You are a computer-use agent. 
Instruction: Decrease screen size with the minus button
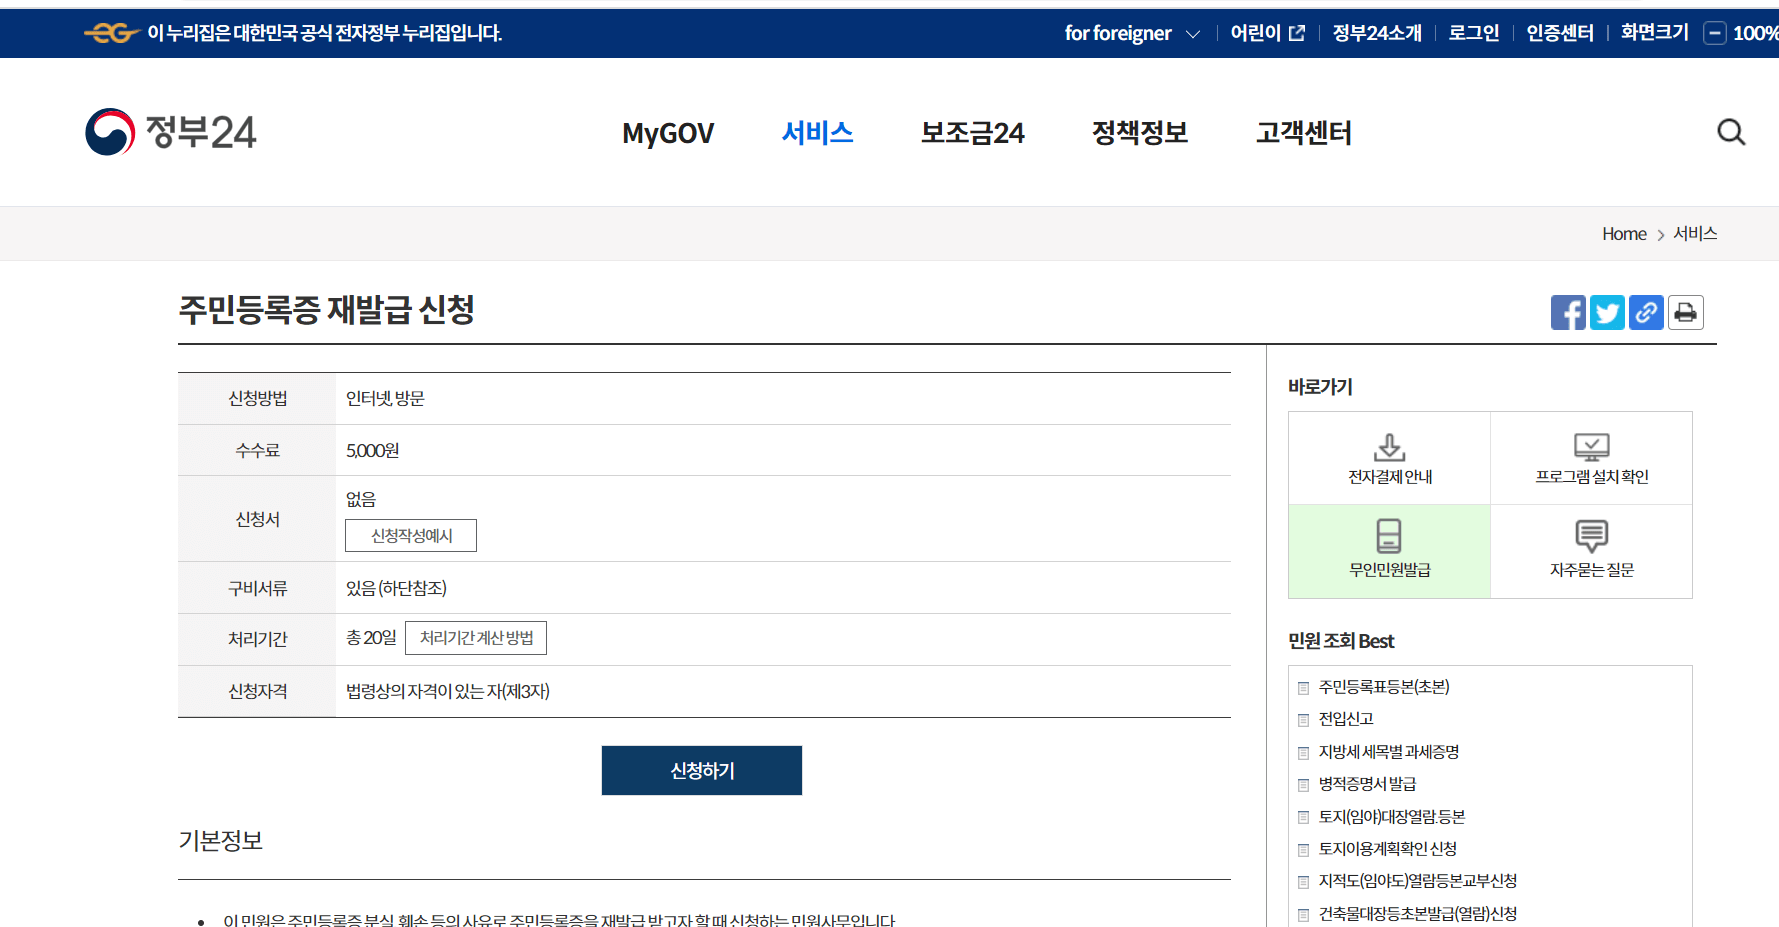[x=1714, y=32]
